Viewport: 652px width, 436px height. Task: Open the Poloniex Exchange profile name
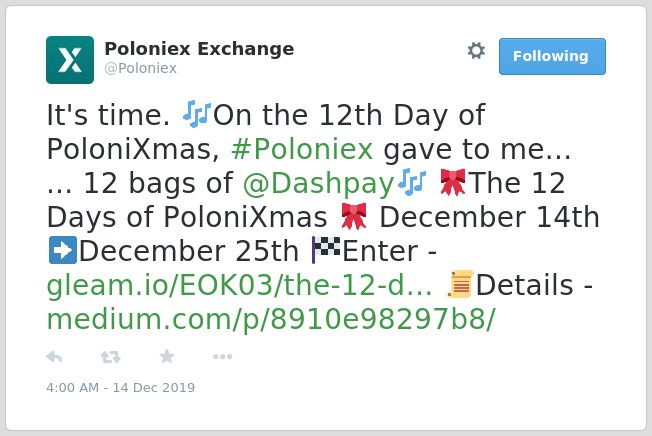(x=199, y=49)
